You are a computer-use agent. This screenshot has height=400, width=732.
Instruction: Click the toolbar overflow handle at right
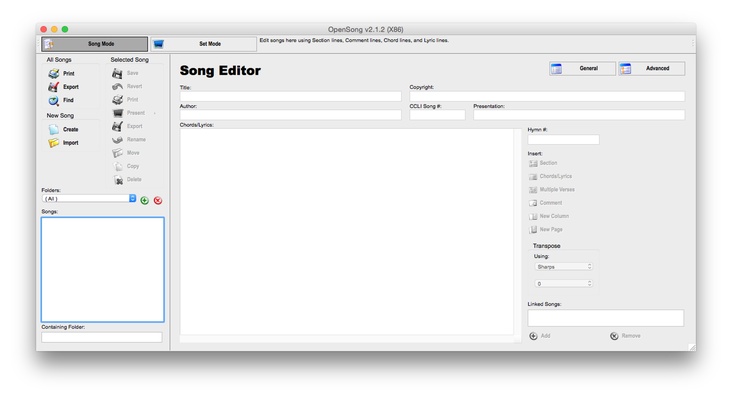coord(693,43)
